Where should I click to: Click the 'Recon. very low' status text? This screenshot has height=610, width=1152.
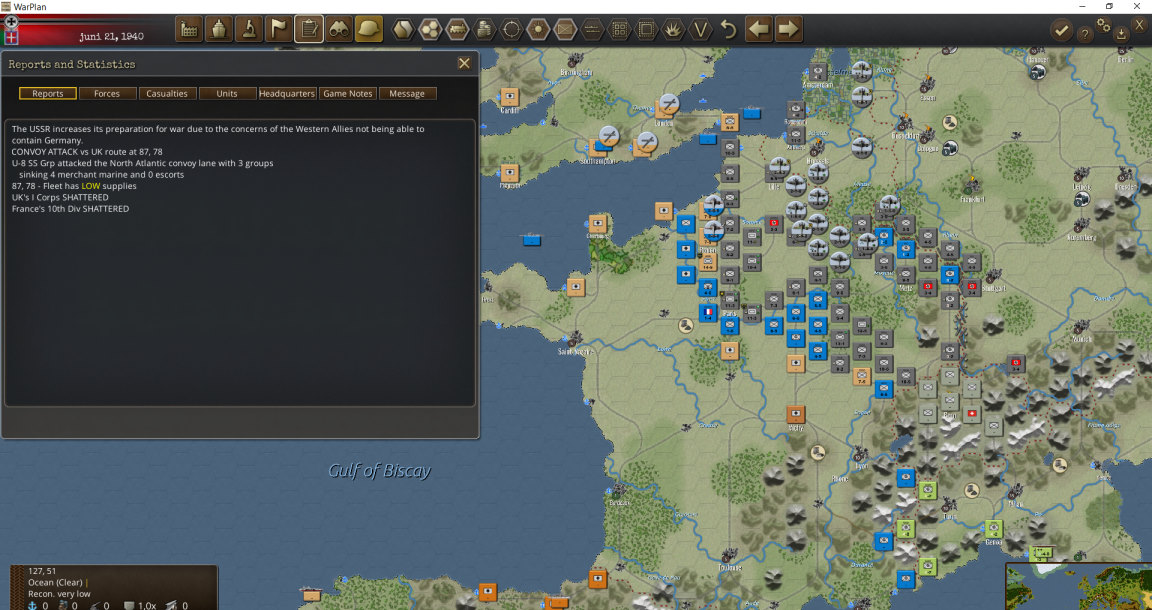click(x=60, y=594)
